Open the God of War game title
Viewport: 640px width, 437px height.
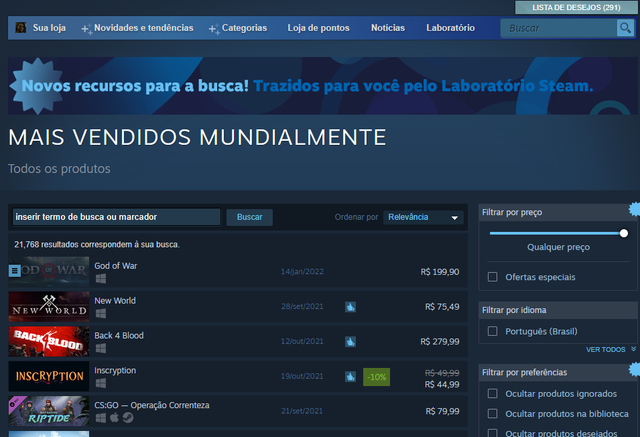(116, 266)
